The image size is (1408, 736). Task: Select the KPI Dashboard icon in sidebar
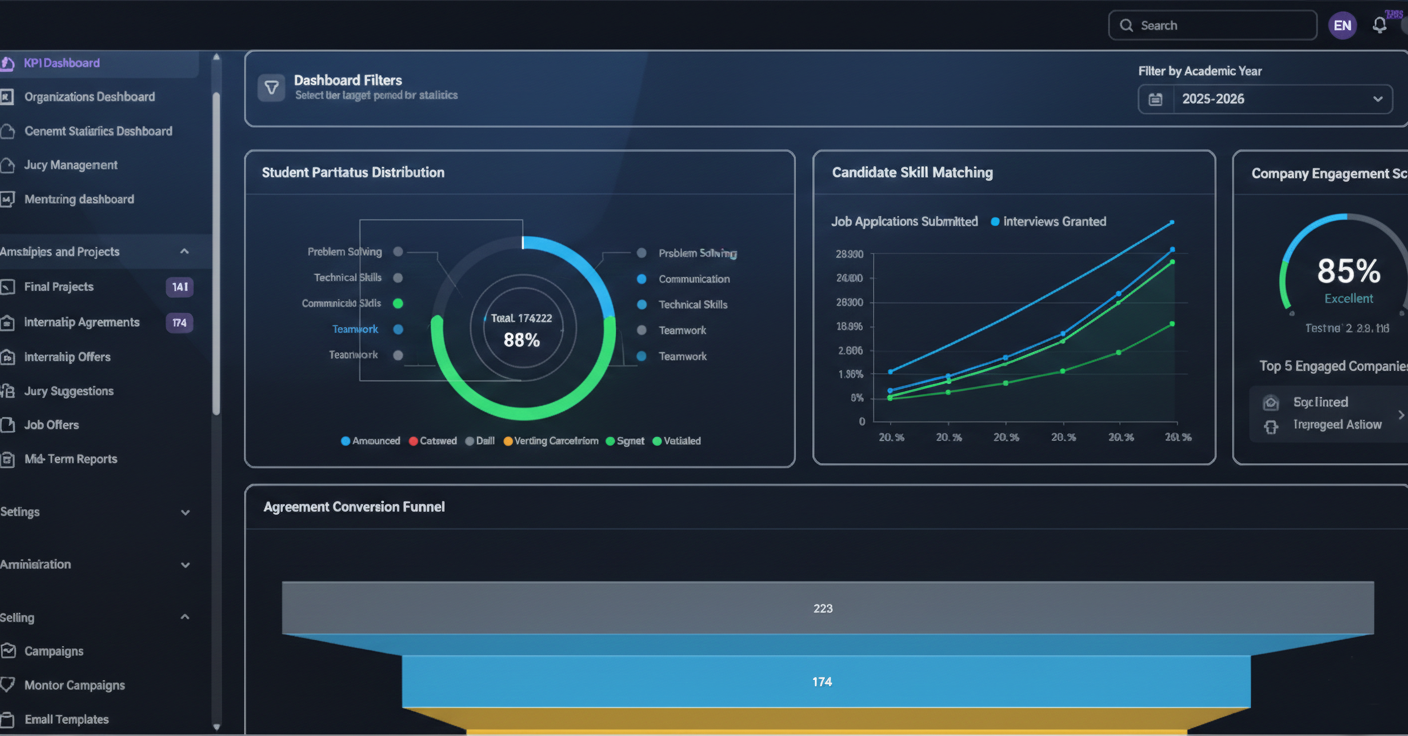(x=9, y=63)
